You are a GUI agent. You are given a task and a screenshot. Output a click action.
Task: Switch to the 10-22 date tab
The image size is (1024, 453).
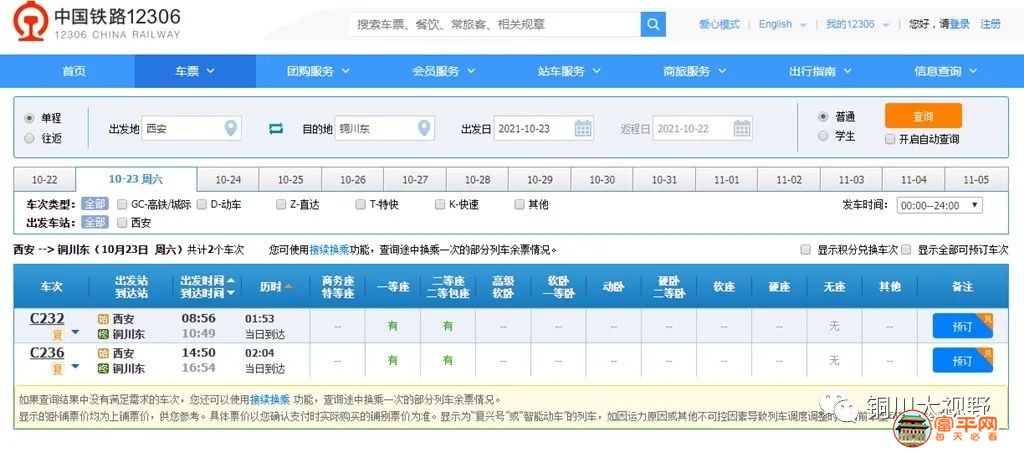(x=44, y=180)
